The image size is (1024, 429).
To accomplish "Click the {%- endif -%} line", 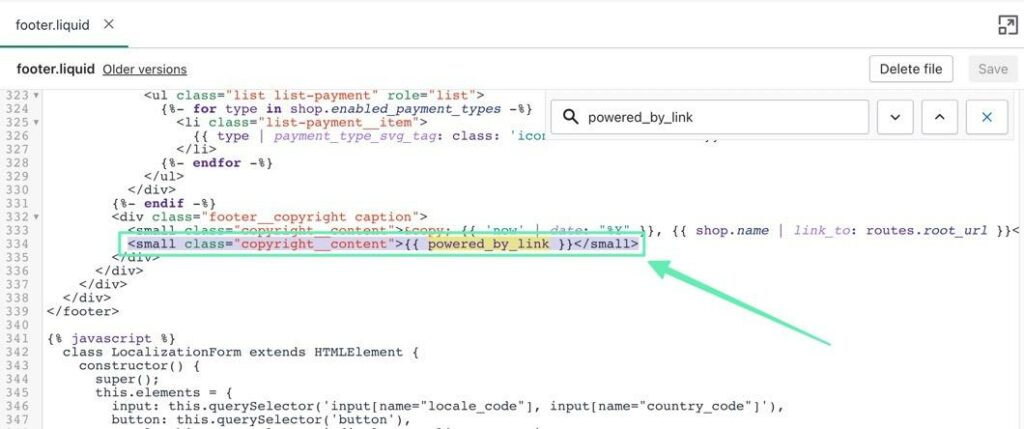I will point(164,204).
